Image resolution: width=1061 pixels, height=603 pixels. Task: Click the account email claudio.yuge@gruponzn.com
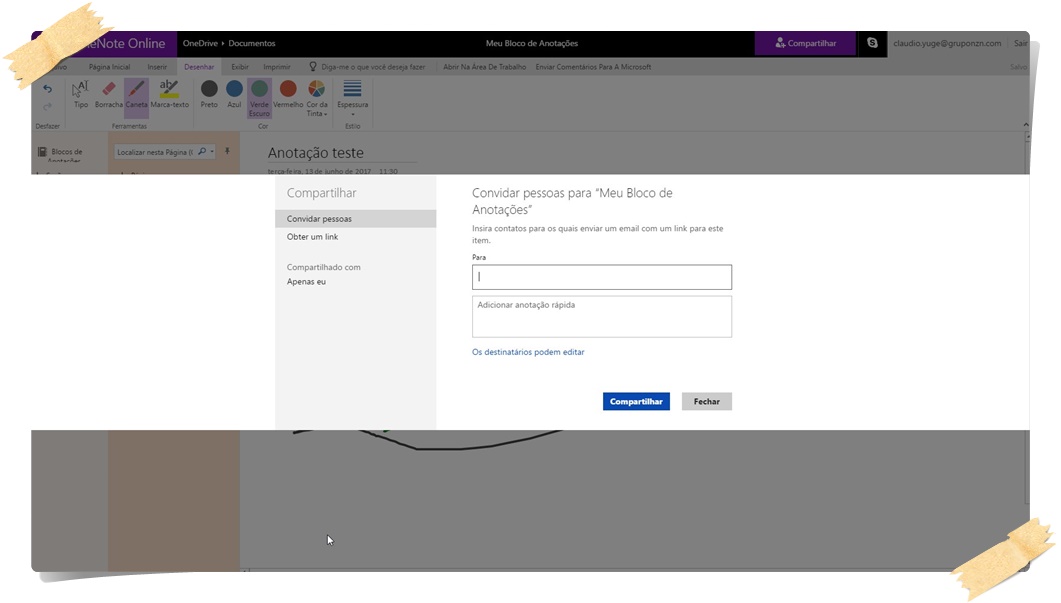(x=947, y=43)
